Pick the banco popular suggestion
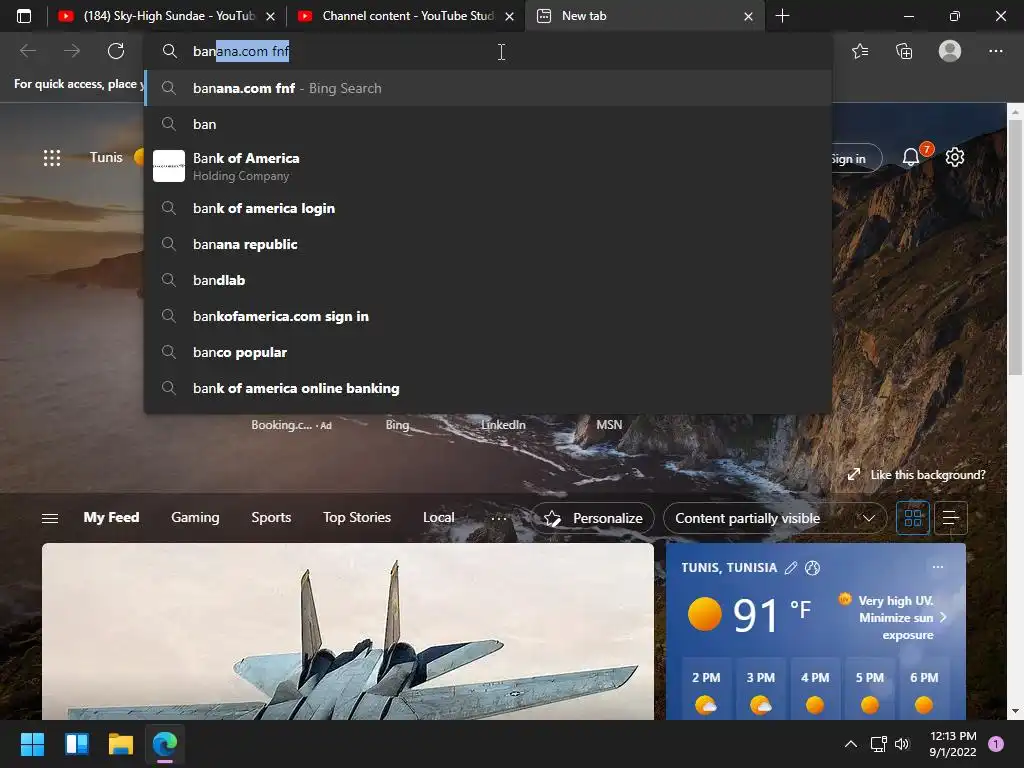This screenshot has height=768, width=1024. (x=488, y=352)
